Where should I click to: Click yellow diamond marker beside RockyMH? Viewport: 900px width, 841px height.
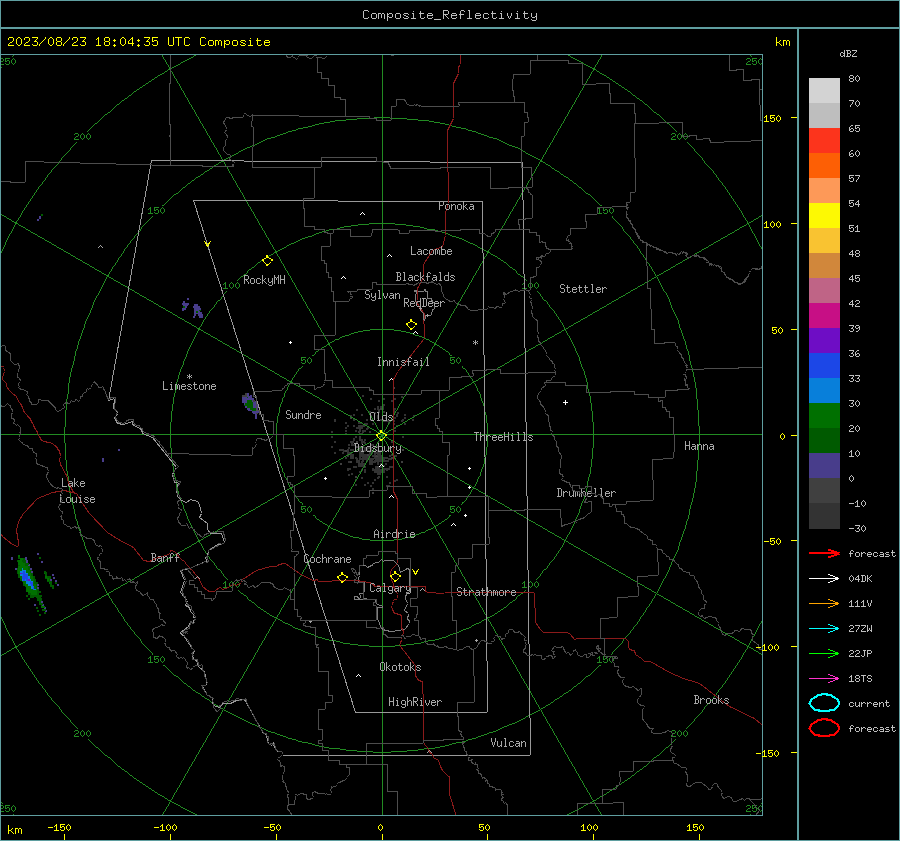click(267, 261)
